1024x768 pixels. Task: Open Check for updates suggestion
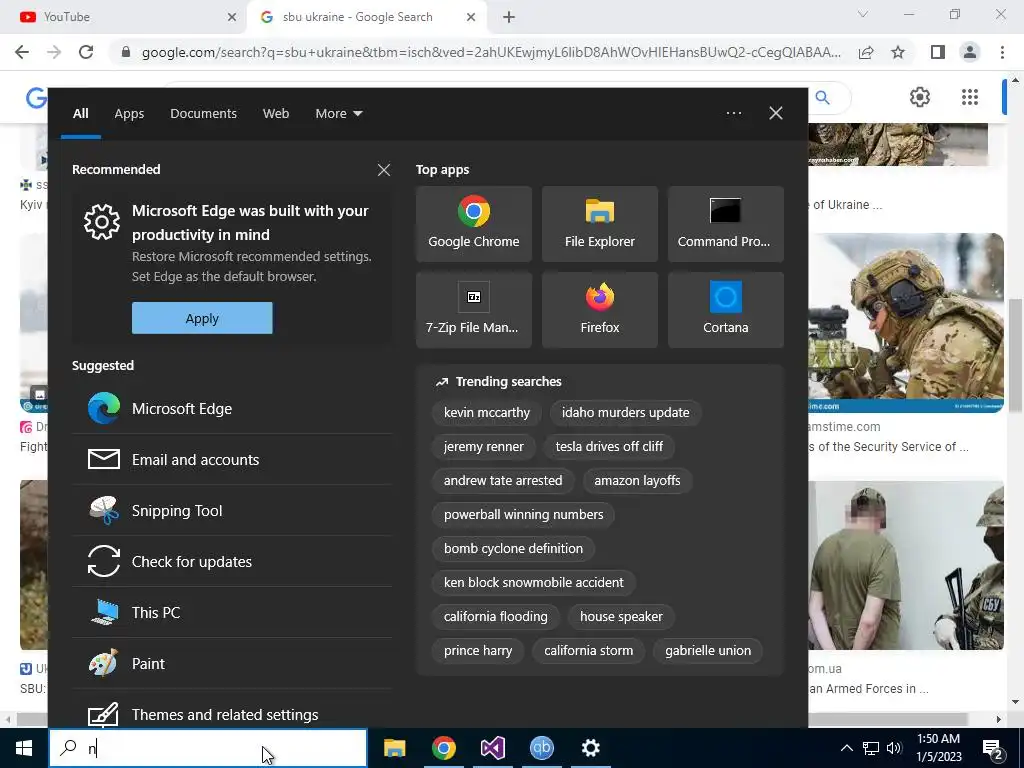coord(232,561)
